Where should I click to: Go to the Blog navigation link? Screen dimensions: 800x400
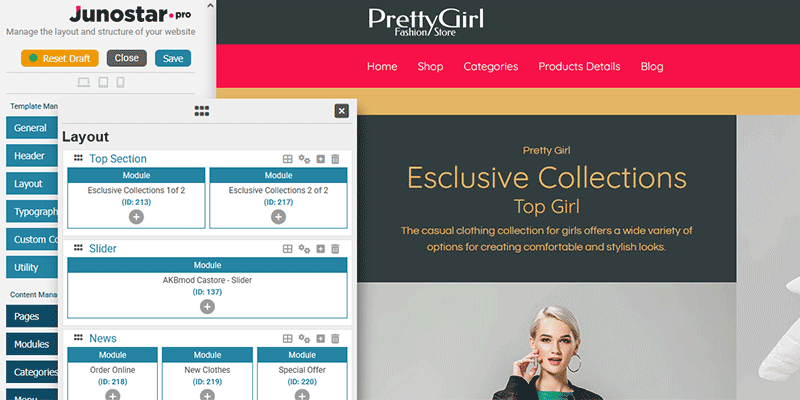pyautogui.click(x=652, y=67)
